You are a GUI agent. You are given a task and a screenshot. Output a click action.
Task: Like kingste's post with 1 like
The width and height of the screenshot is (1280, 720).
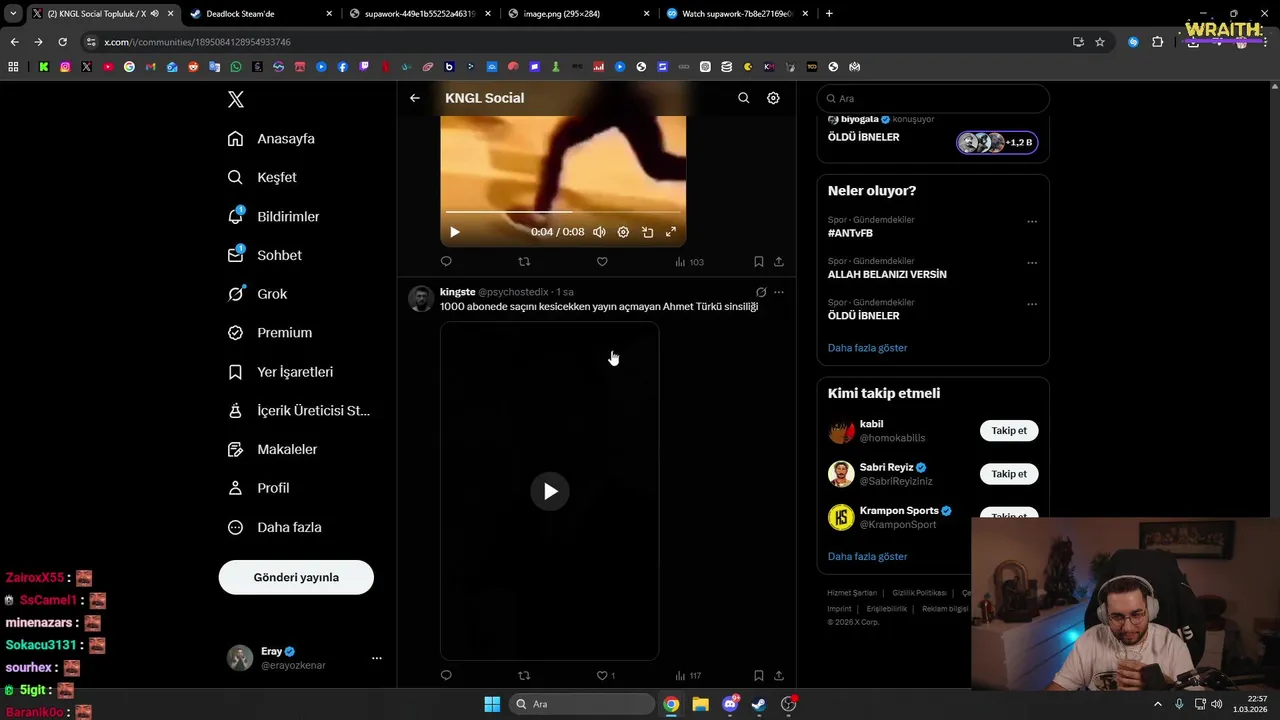tap(606, 676)
